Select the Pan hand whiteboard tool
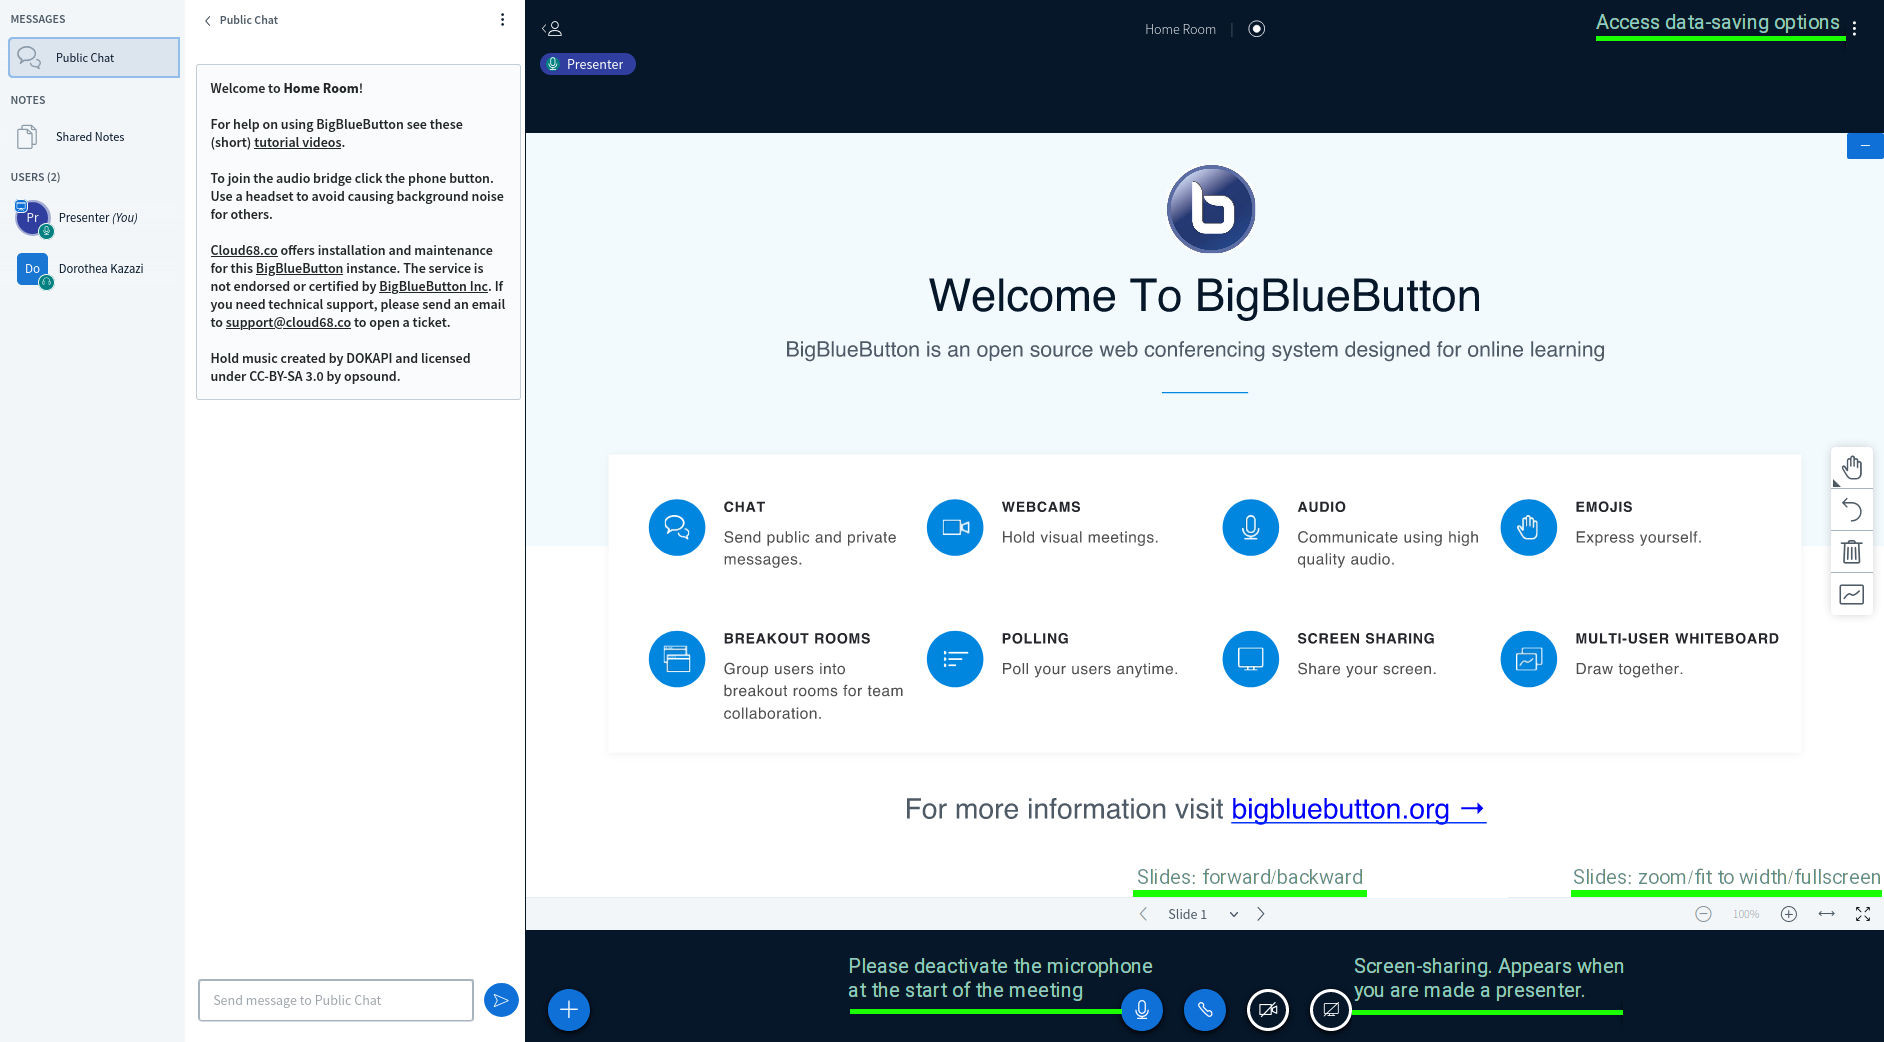1884x1042 pixels. click(x=1852, y=467)
